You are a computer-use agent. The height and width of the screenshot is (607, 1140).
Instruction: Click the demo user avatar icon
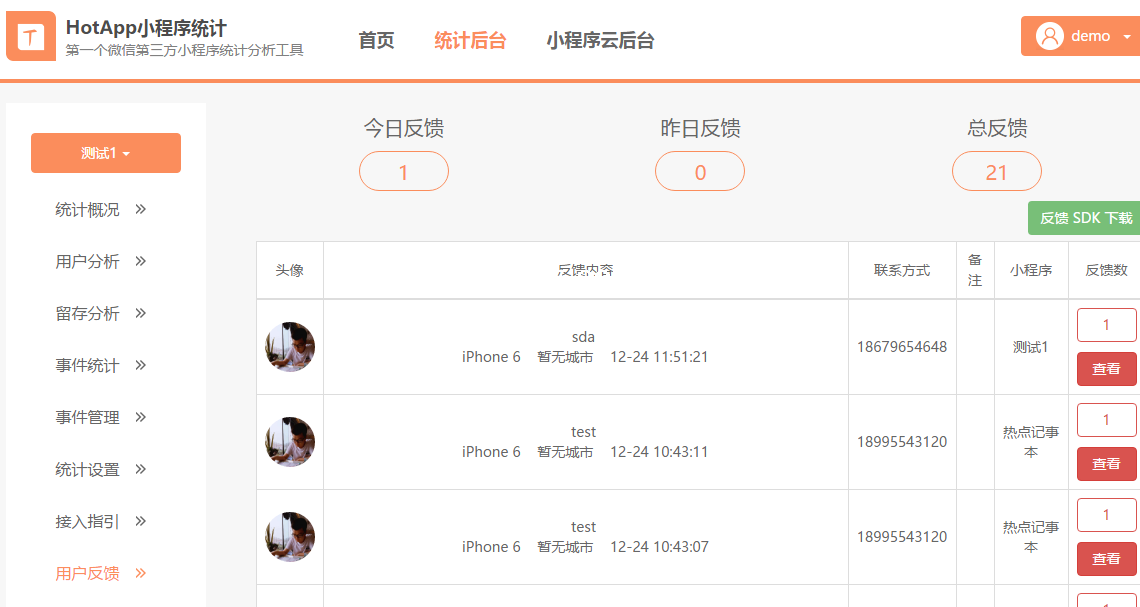[1049, 36]
